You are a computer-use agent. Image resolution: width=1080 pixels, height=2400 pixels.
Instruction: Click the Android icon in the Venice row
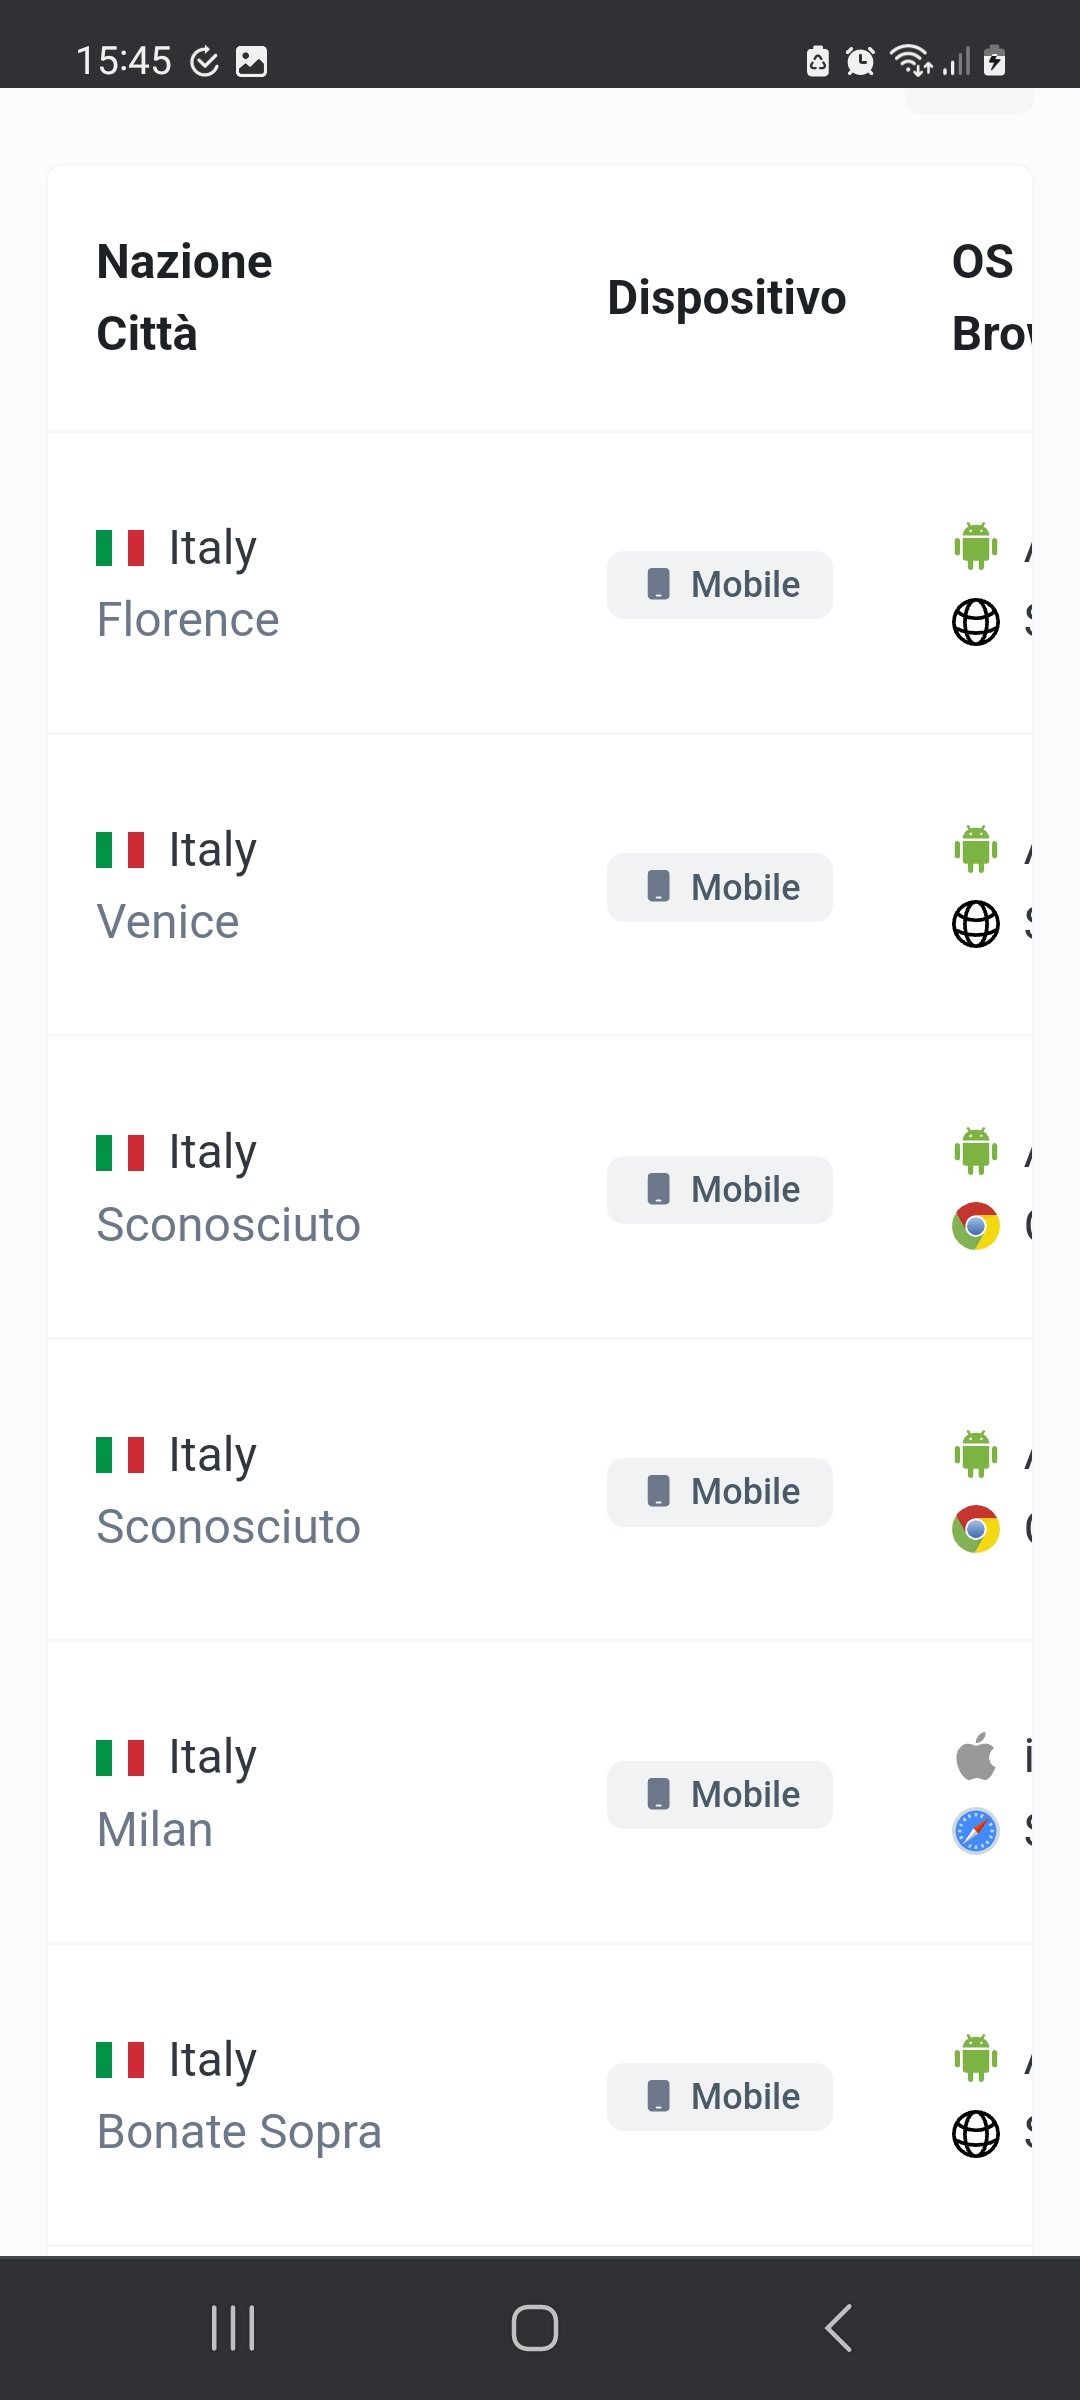coord(976,849)
